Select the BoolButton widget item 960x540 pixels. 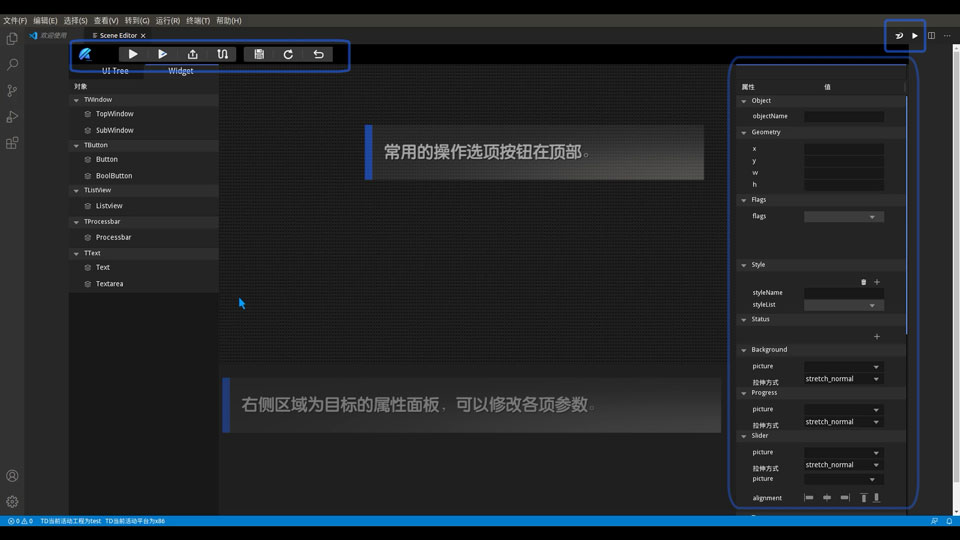[114, 176]
